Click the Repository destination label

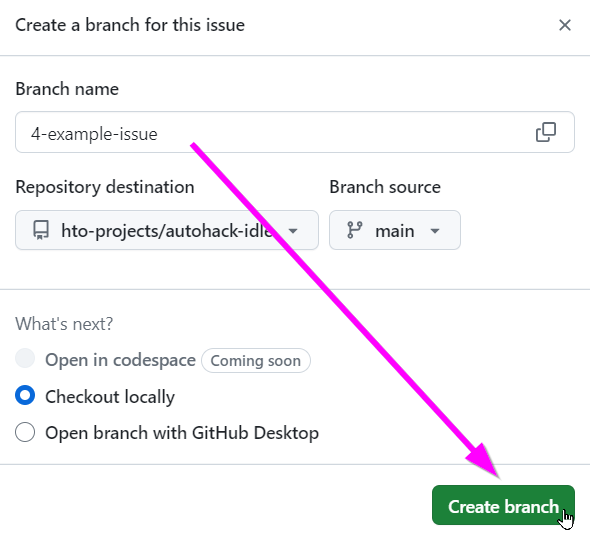pos(105,187)
